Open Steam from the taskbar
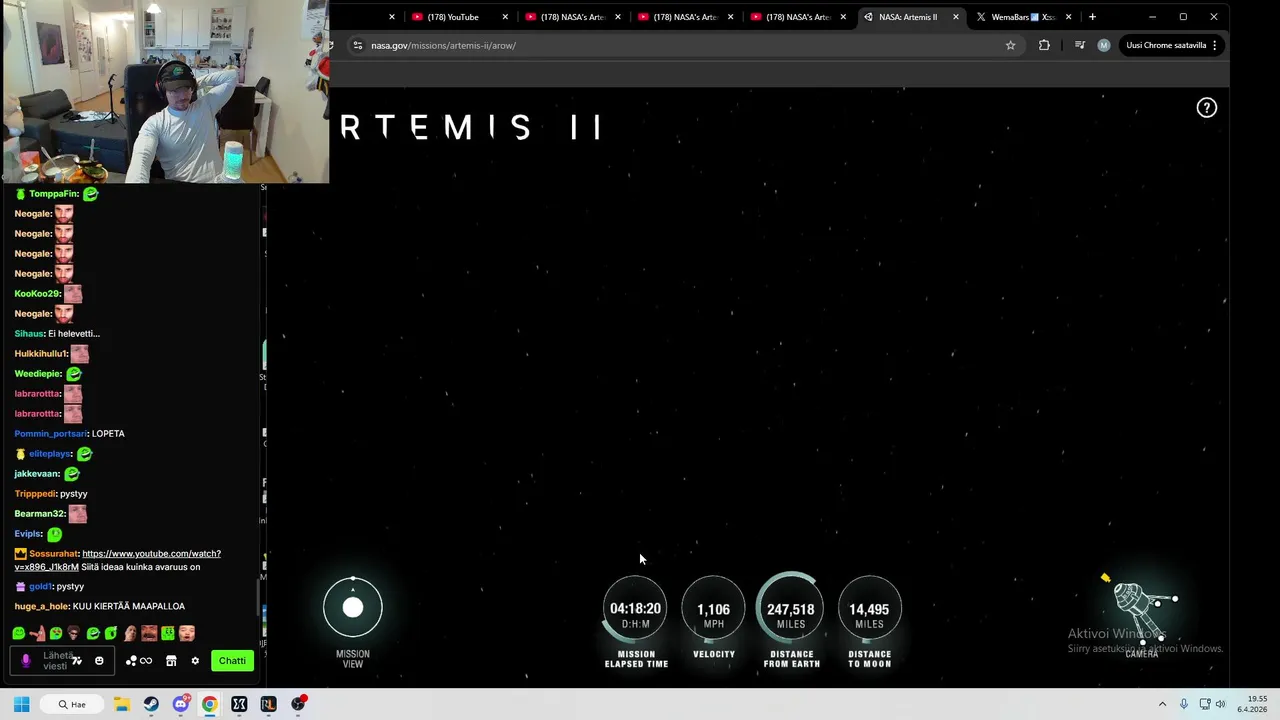1280x720 pixels. point(151,704)
